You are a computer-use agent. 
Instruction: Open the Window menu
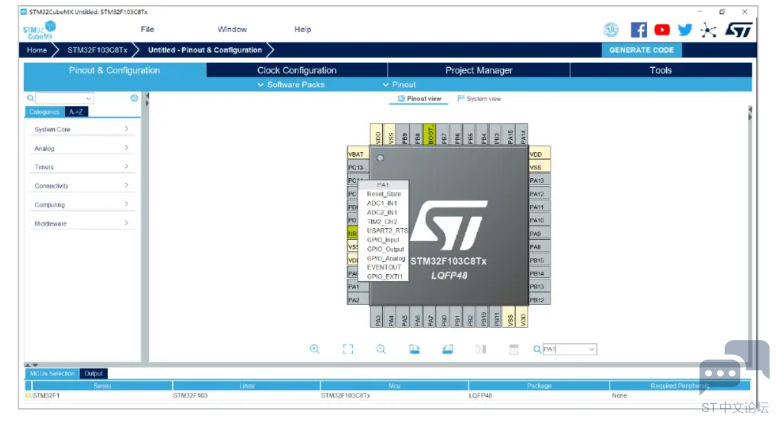(232, 29)
